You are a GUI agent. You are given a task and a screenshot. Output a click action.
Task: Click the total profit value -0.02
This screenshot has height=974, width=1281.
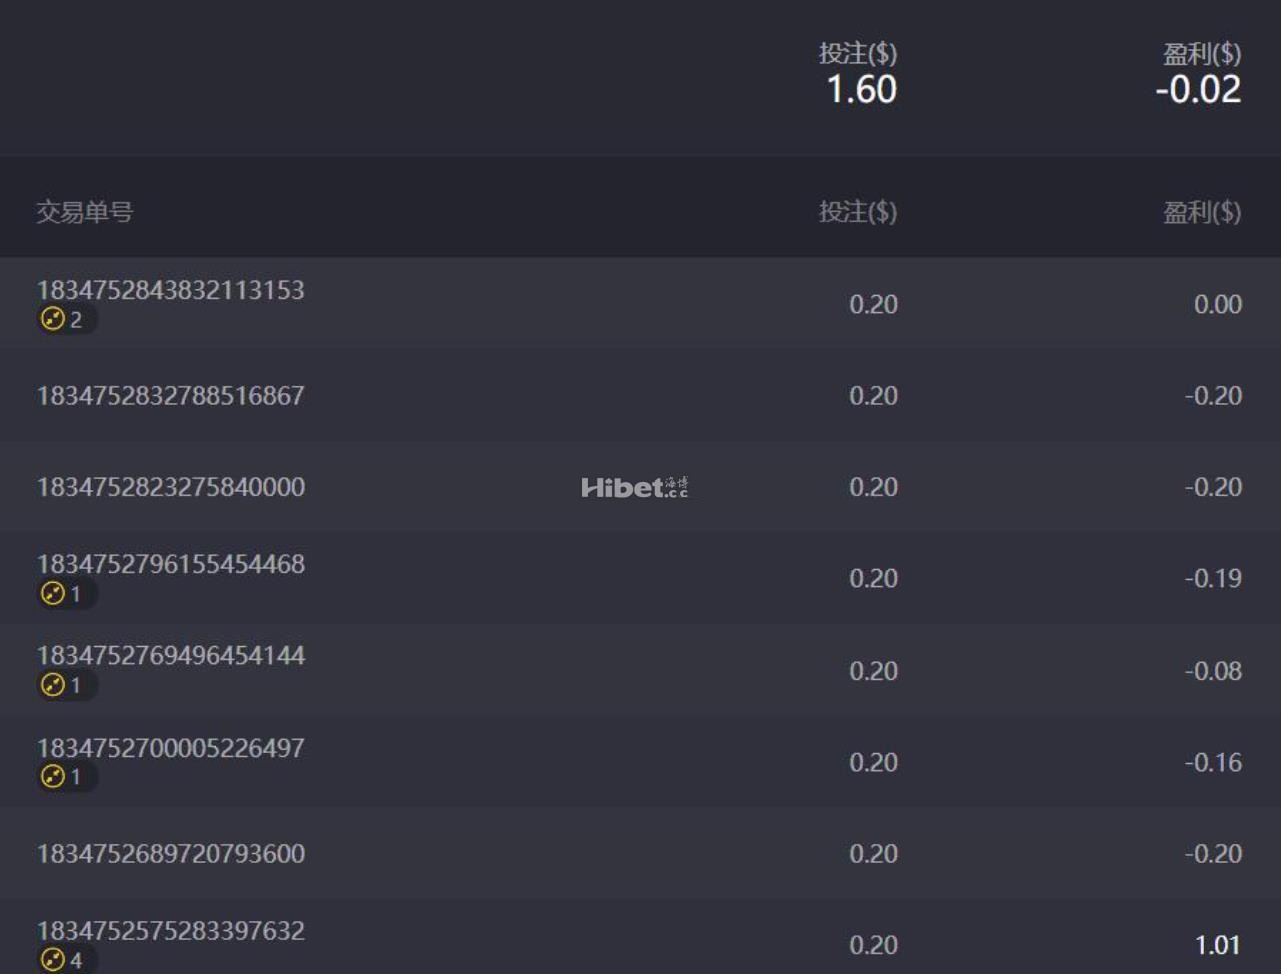[1197, 90]
